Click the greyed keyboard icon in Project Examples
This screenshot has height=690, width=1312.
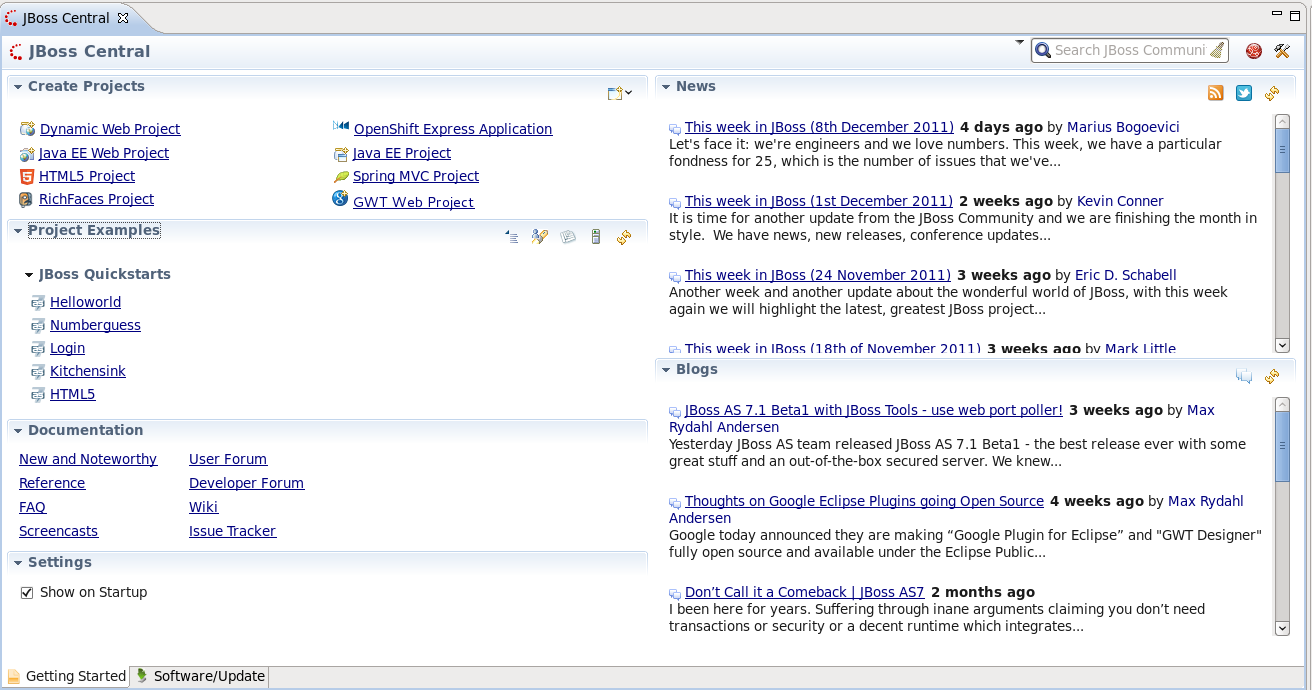pyautogui.click(x=568, y=237)
